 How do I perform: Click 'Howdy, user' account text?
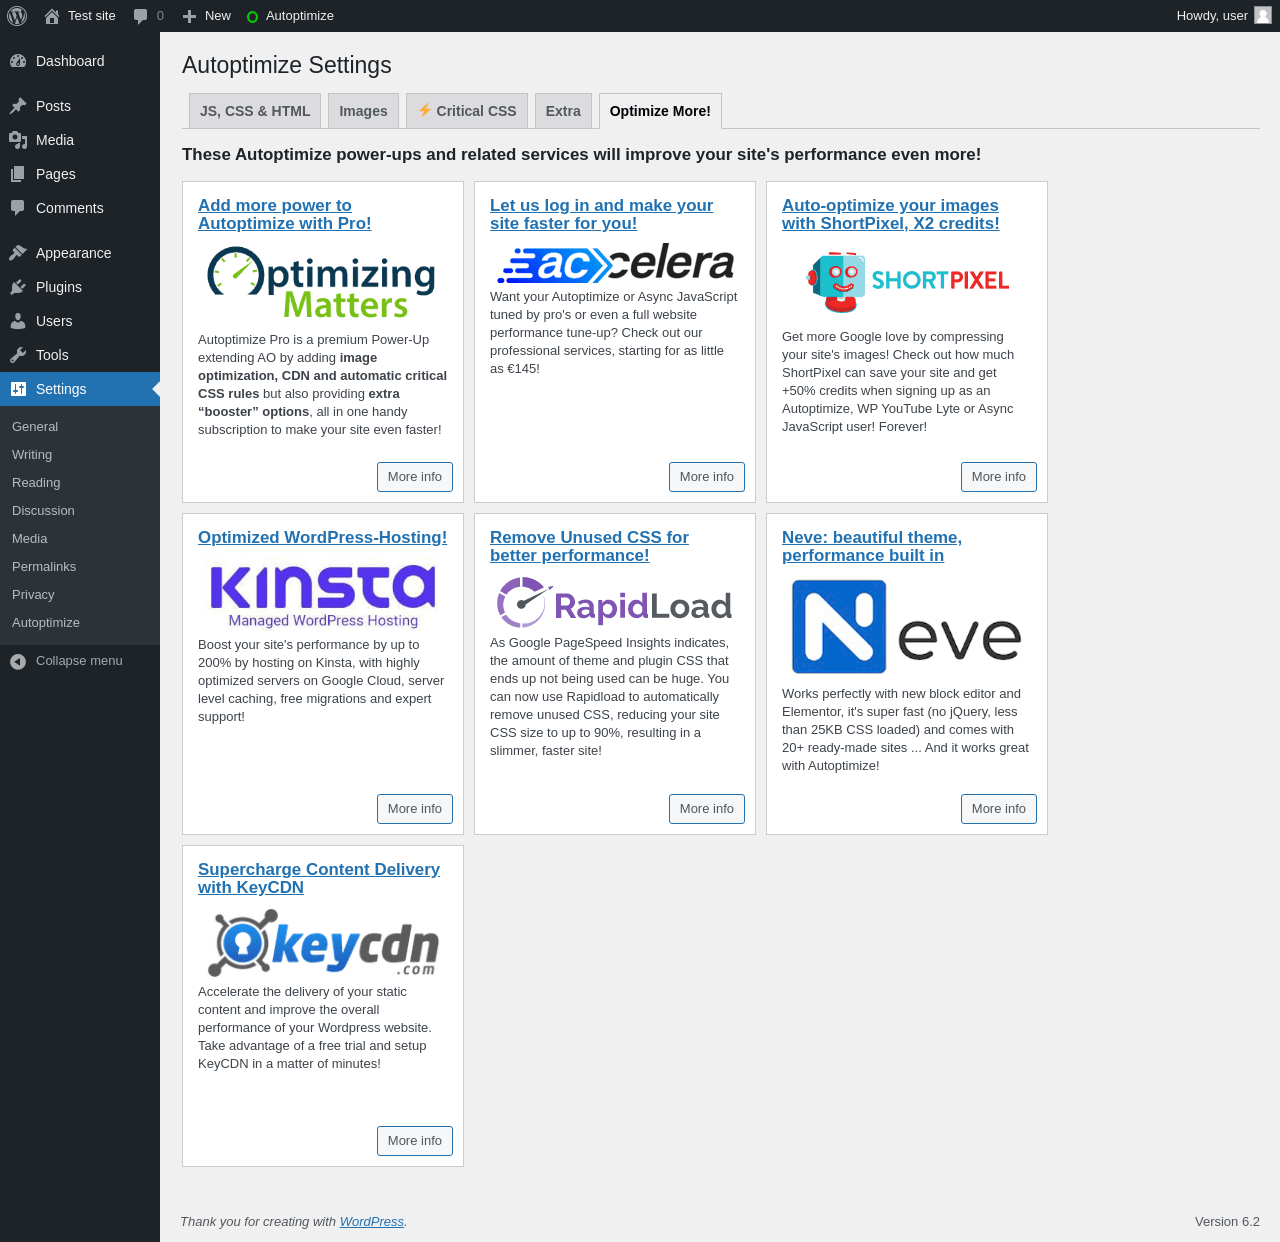coord(1212,16)
